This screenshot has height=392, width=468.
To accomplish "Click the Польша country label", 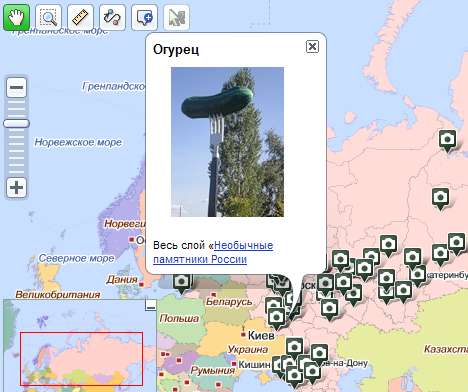I will pyautogui.click(x=179, y=318).
